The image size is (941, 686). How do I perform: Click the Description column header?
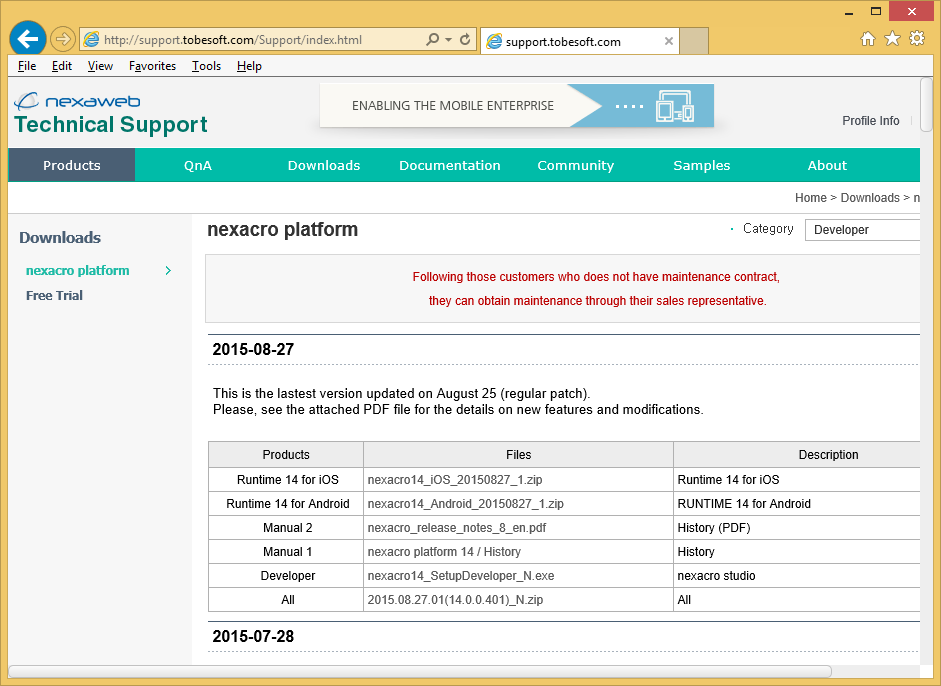pyautogui.click(x=797, y=454)
